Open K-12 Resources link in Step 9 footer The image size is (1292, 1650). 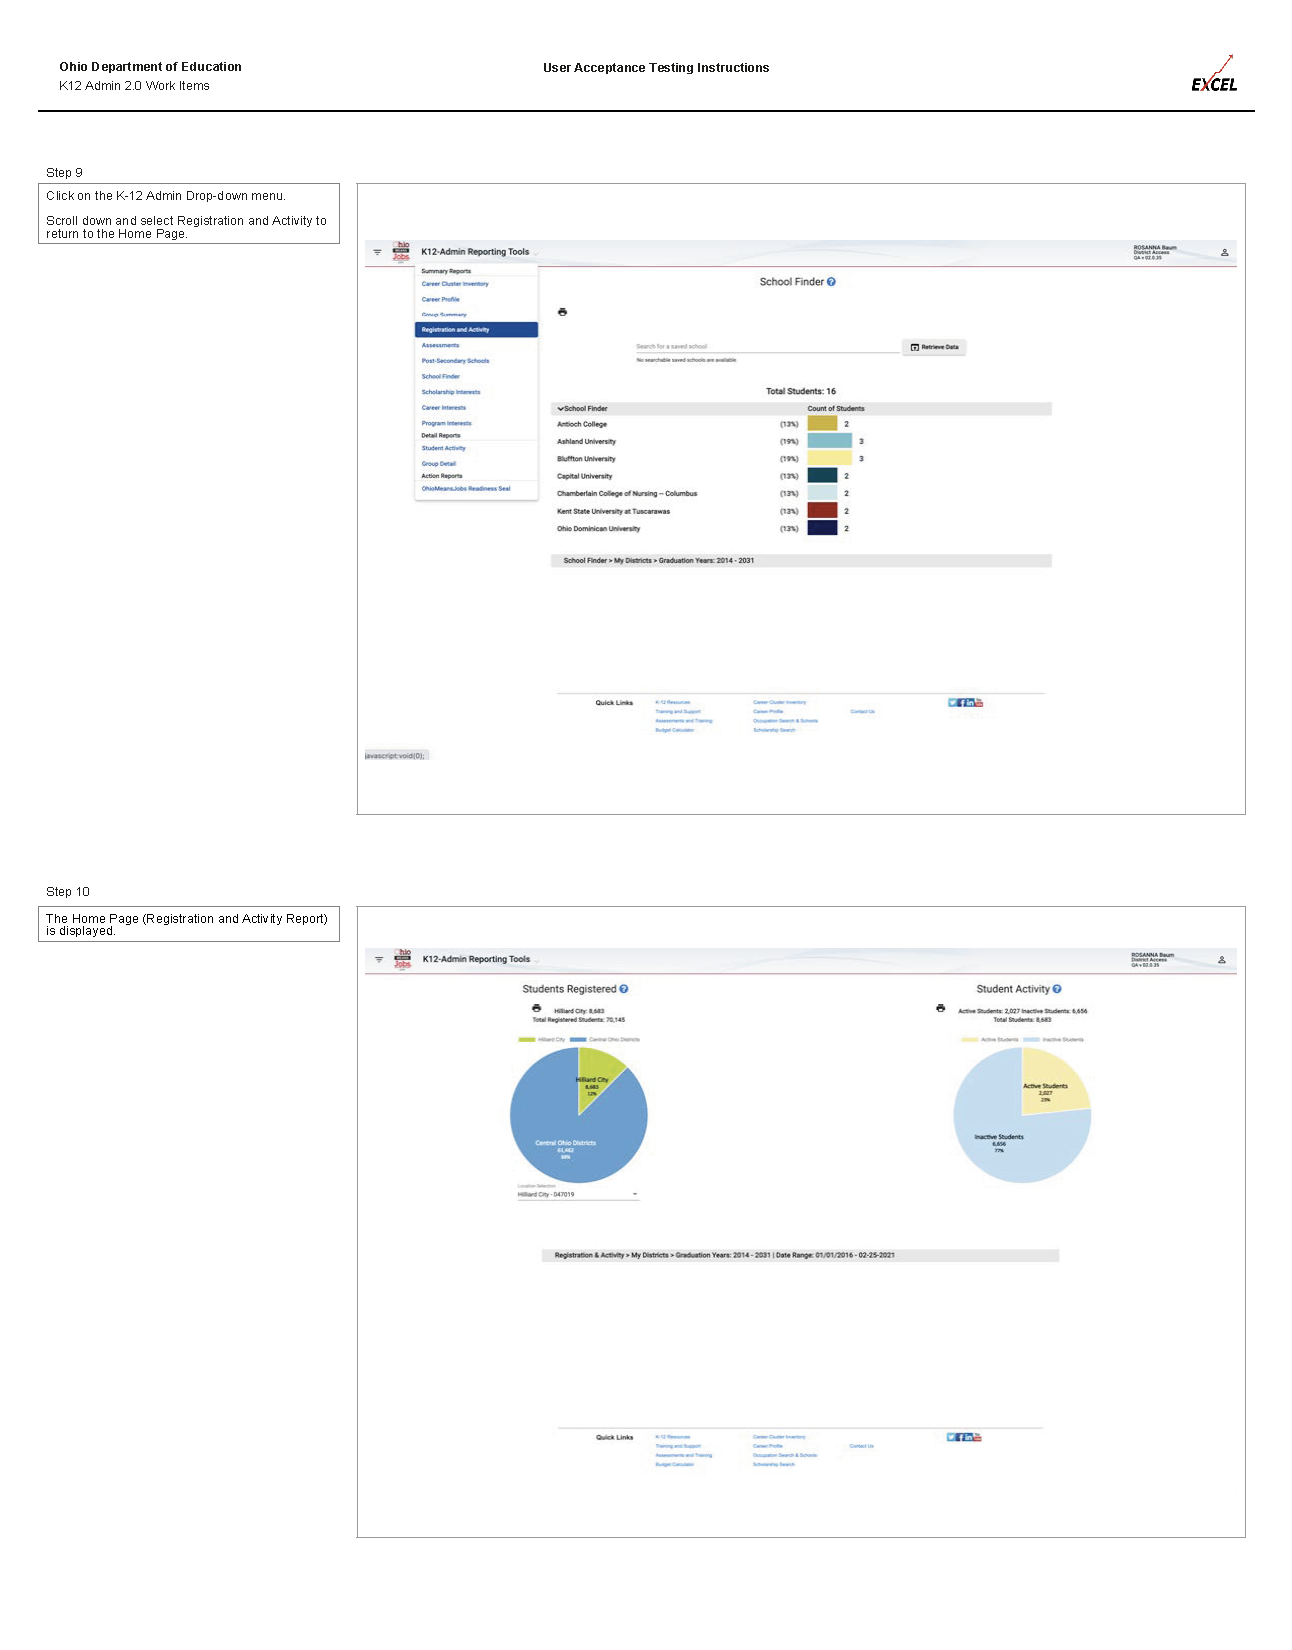pos(673,703)
